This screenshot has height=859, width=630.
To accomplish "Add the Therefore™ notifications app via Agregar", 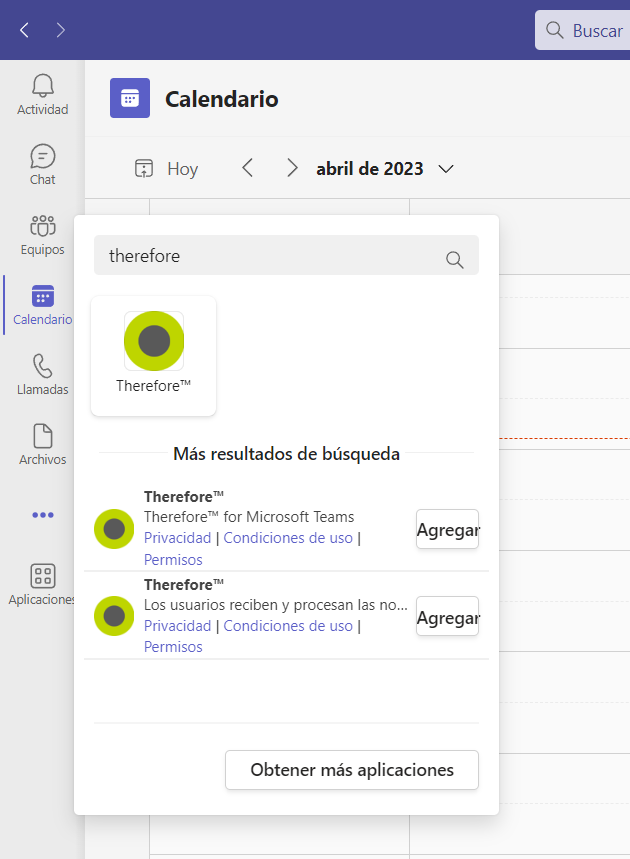I will tap(448, 616).
